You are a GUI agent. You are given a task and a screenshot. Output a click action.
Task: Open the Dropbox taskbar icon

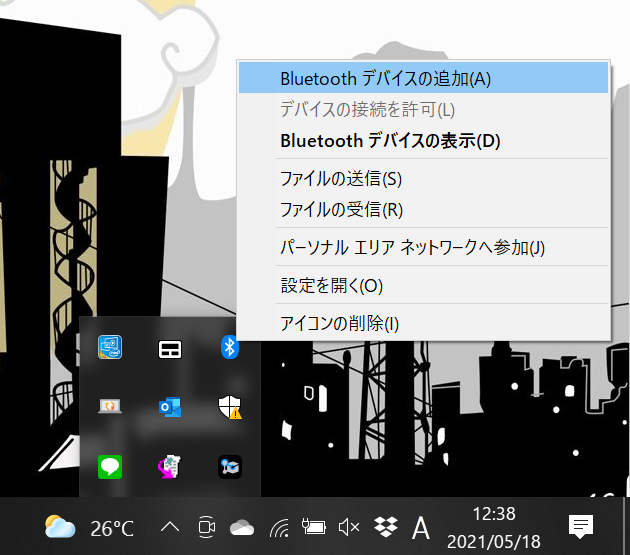click(x=386, y=526)
